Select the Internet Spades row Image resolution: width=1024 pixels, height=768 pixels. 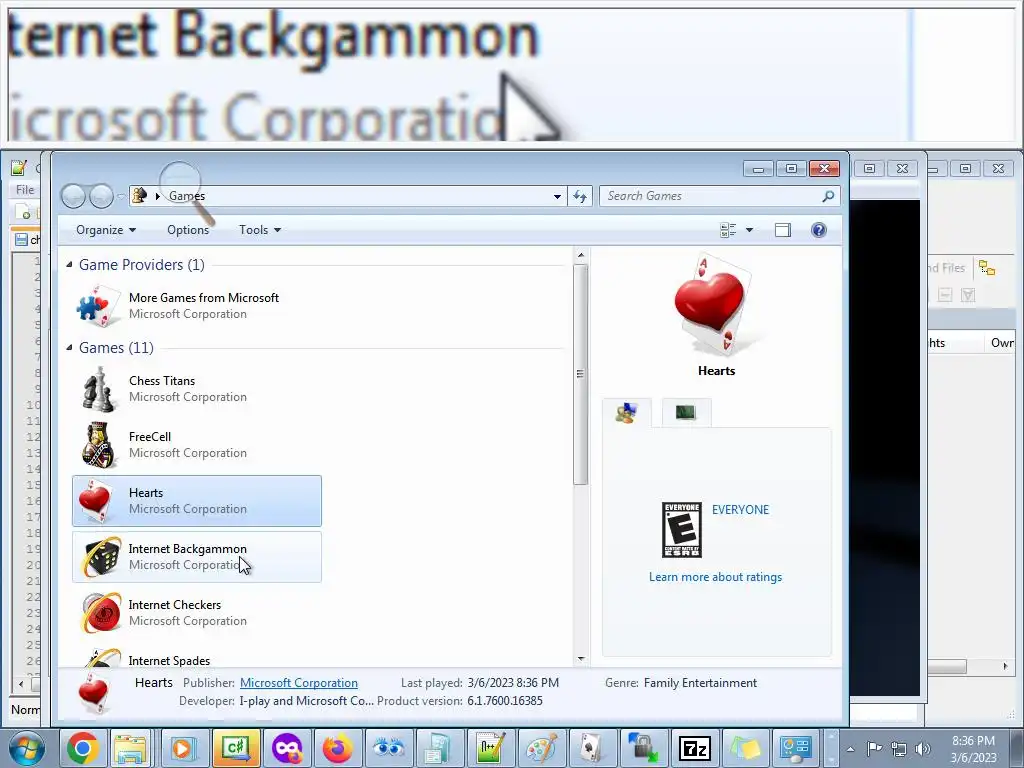pos(197,658)
